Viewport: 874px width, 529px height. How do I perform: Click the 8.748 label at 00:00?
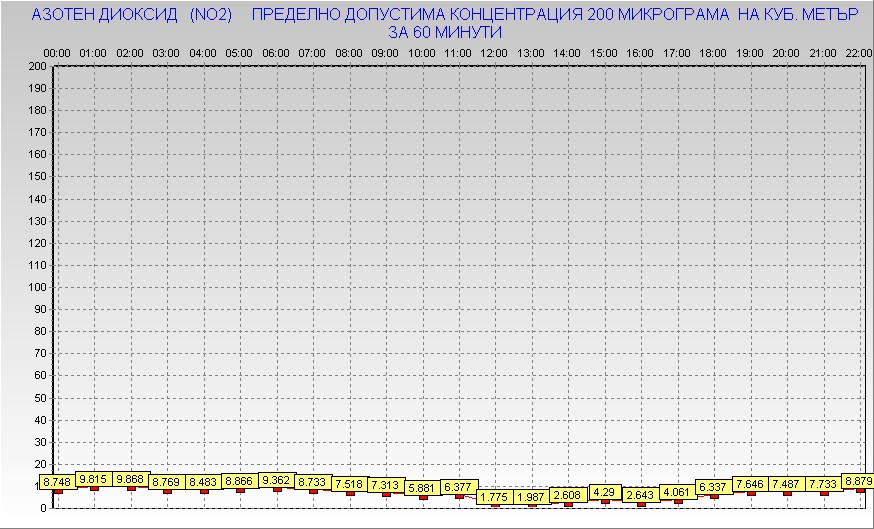coord(57,482)
